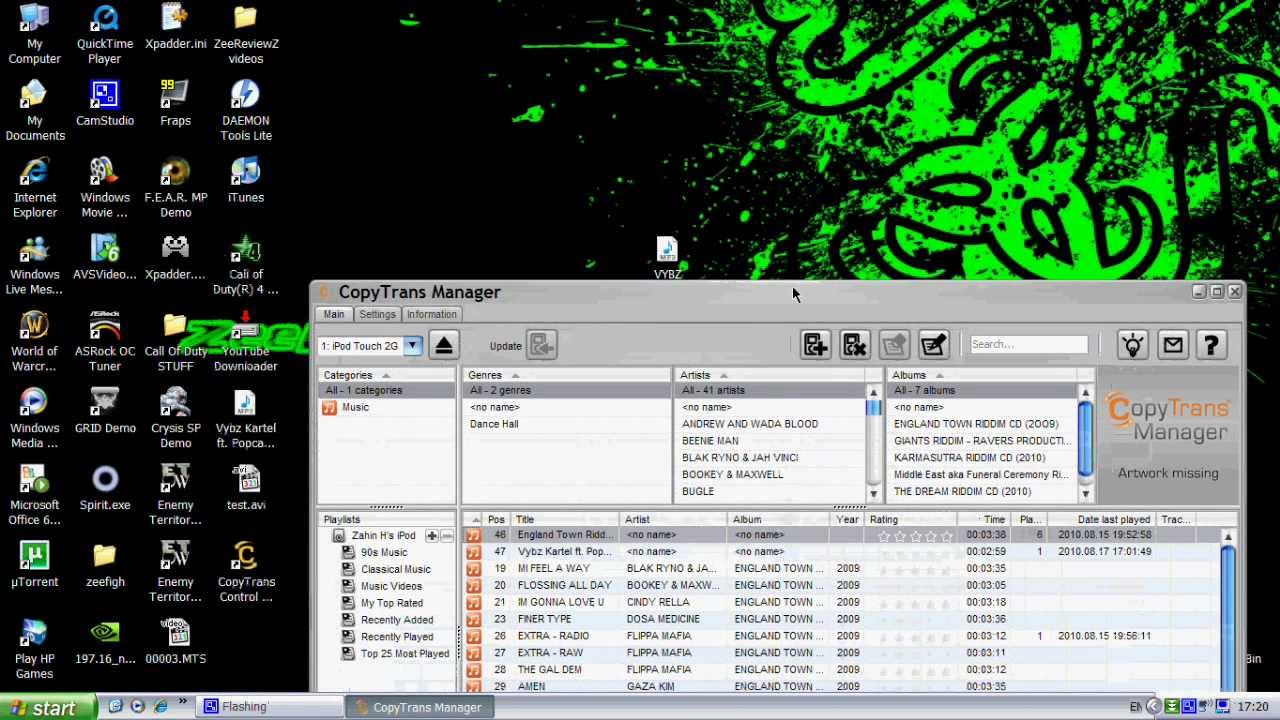
Task: Add a playlist with the plus icon
Action: pyautogui.click(x=432, y=536)
